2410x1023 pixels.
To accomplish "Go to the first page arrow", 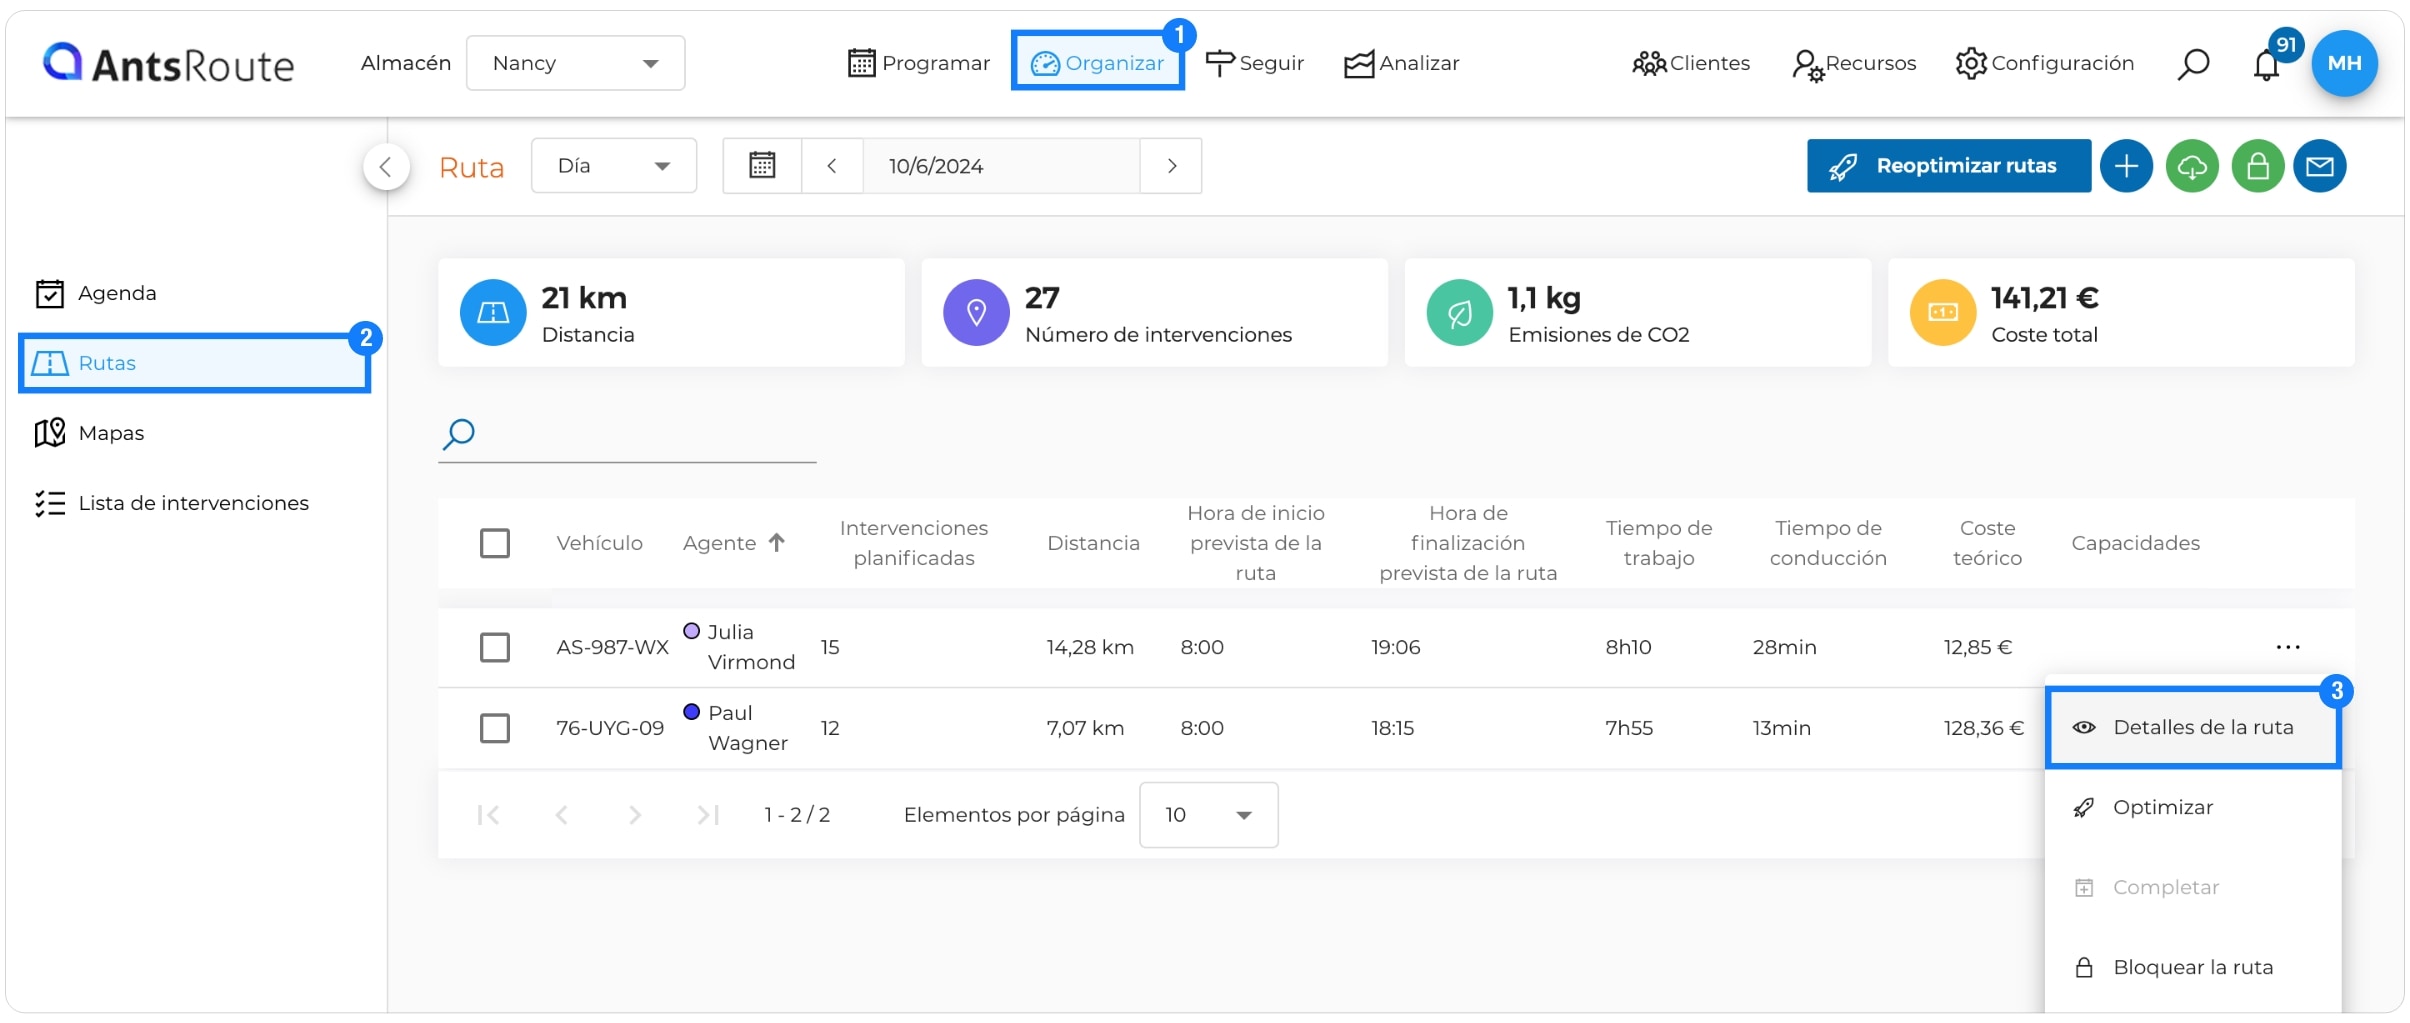I will [x=488, y=815].
